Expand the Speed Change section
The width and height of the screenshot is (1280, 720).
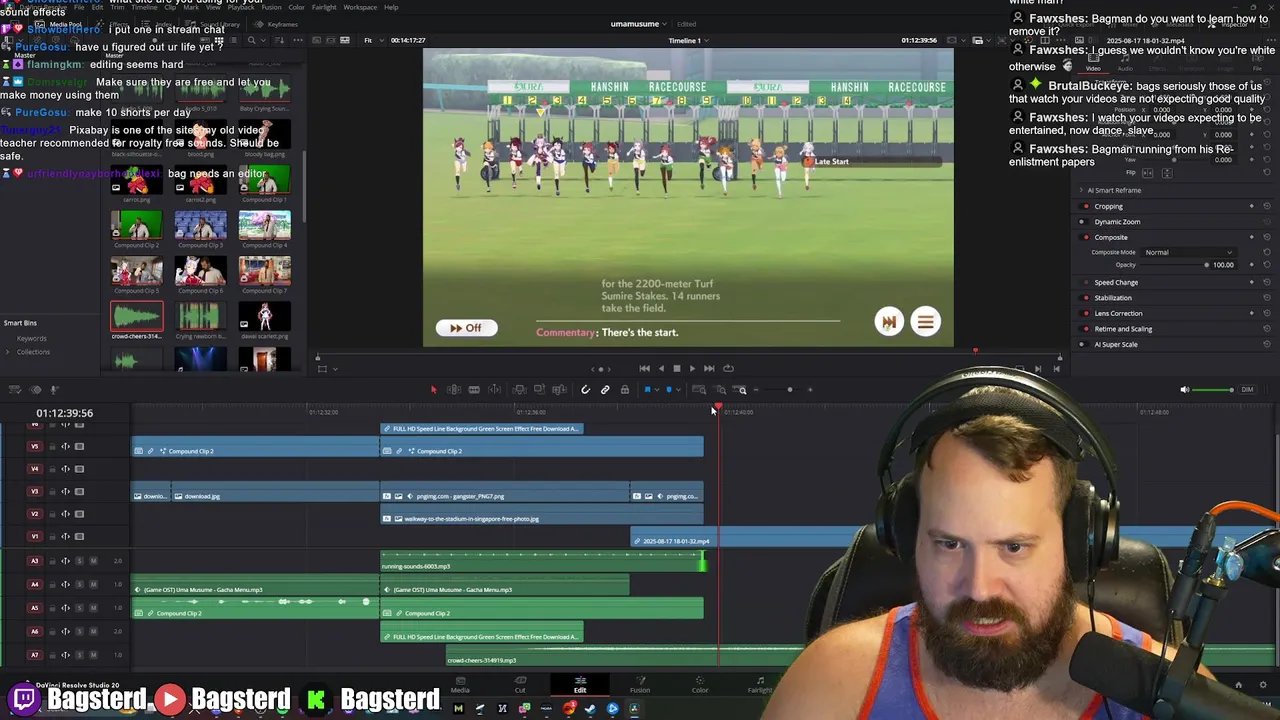1116,283
